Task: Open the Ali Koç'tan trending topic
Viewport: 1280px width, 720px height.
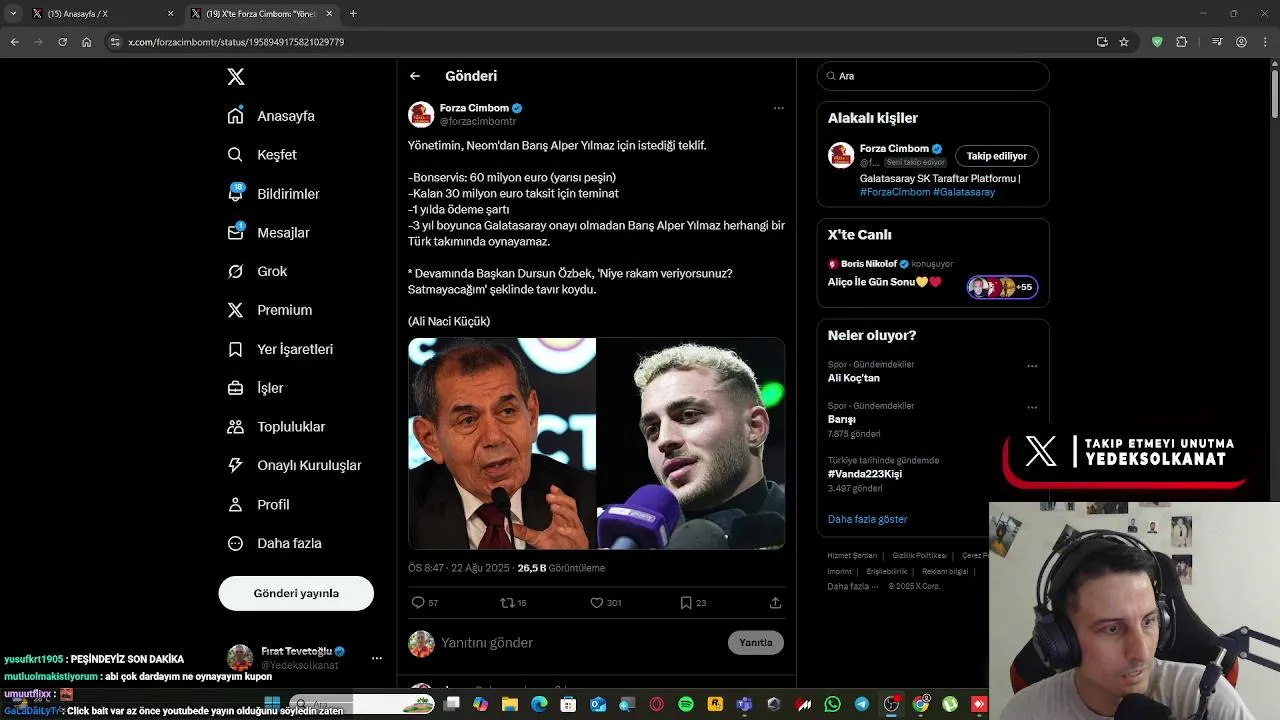Action: tap(854, 378)
